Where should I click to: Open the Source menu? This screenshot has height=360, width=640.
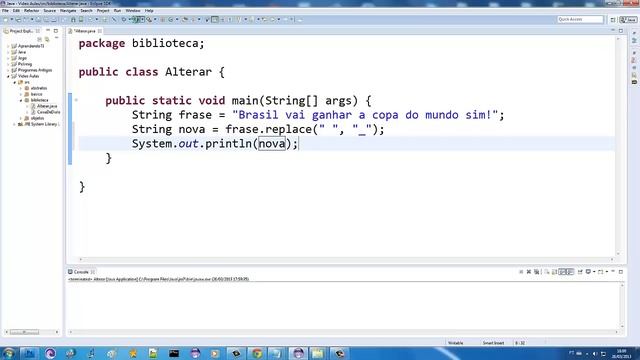(x=49, y=11)
